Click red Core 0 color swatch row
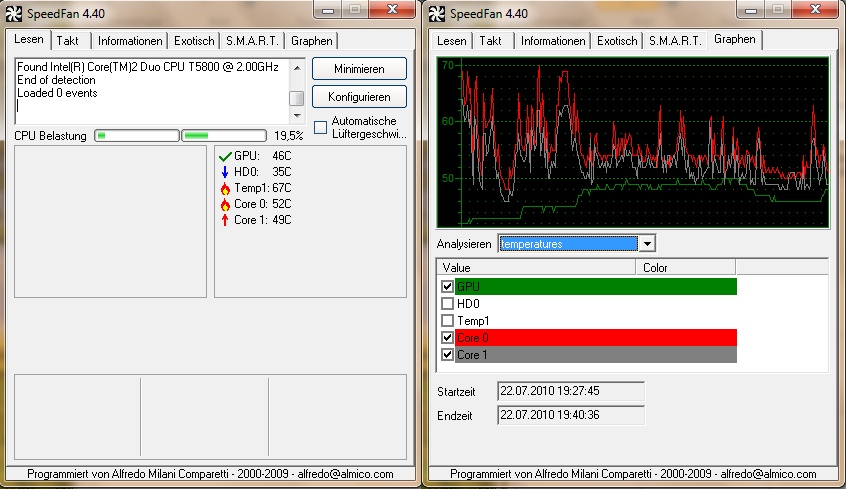This screenshot has width=846, height=489. tap(596, 338)
